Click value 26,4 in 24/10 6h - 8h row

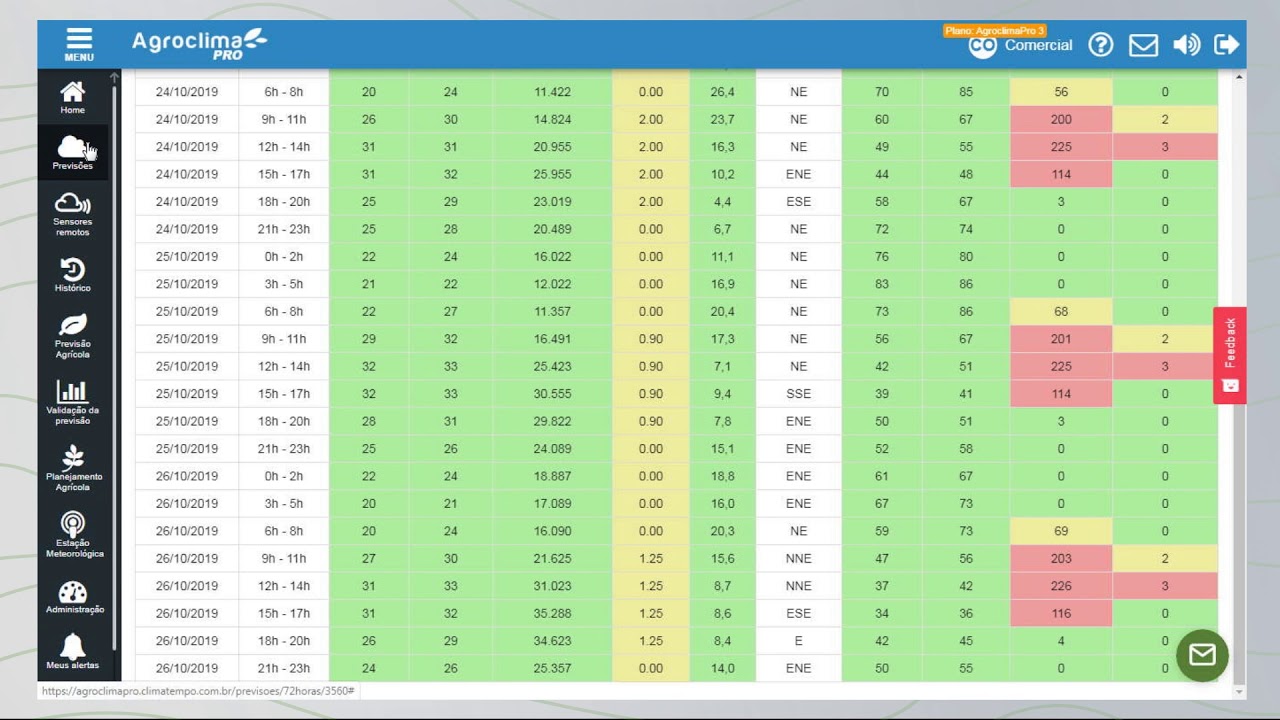click(722, 92)
